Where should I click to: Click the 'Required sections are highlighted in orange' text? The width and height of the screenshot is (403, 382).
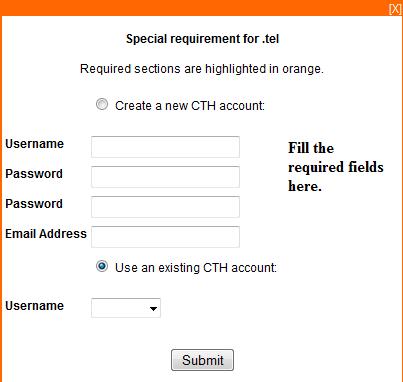pos(202,69)
